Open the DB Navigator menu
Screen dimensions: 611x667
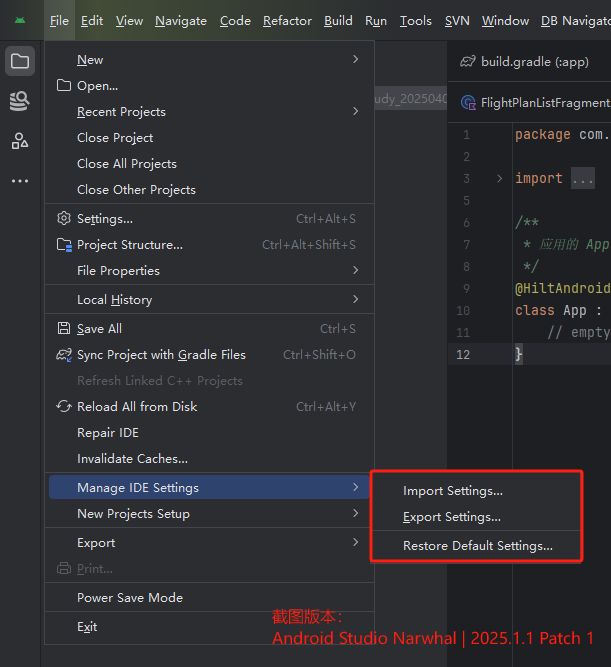(576, 20)
